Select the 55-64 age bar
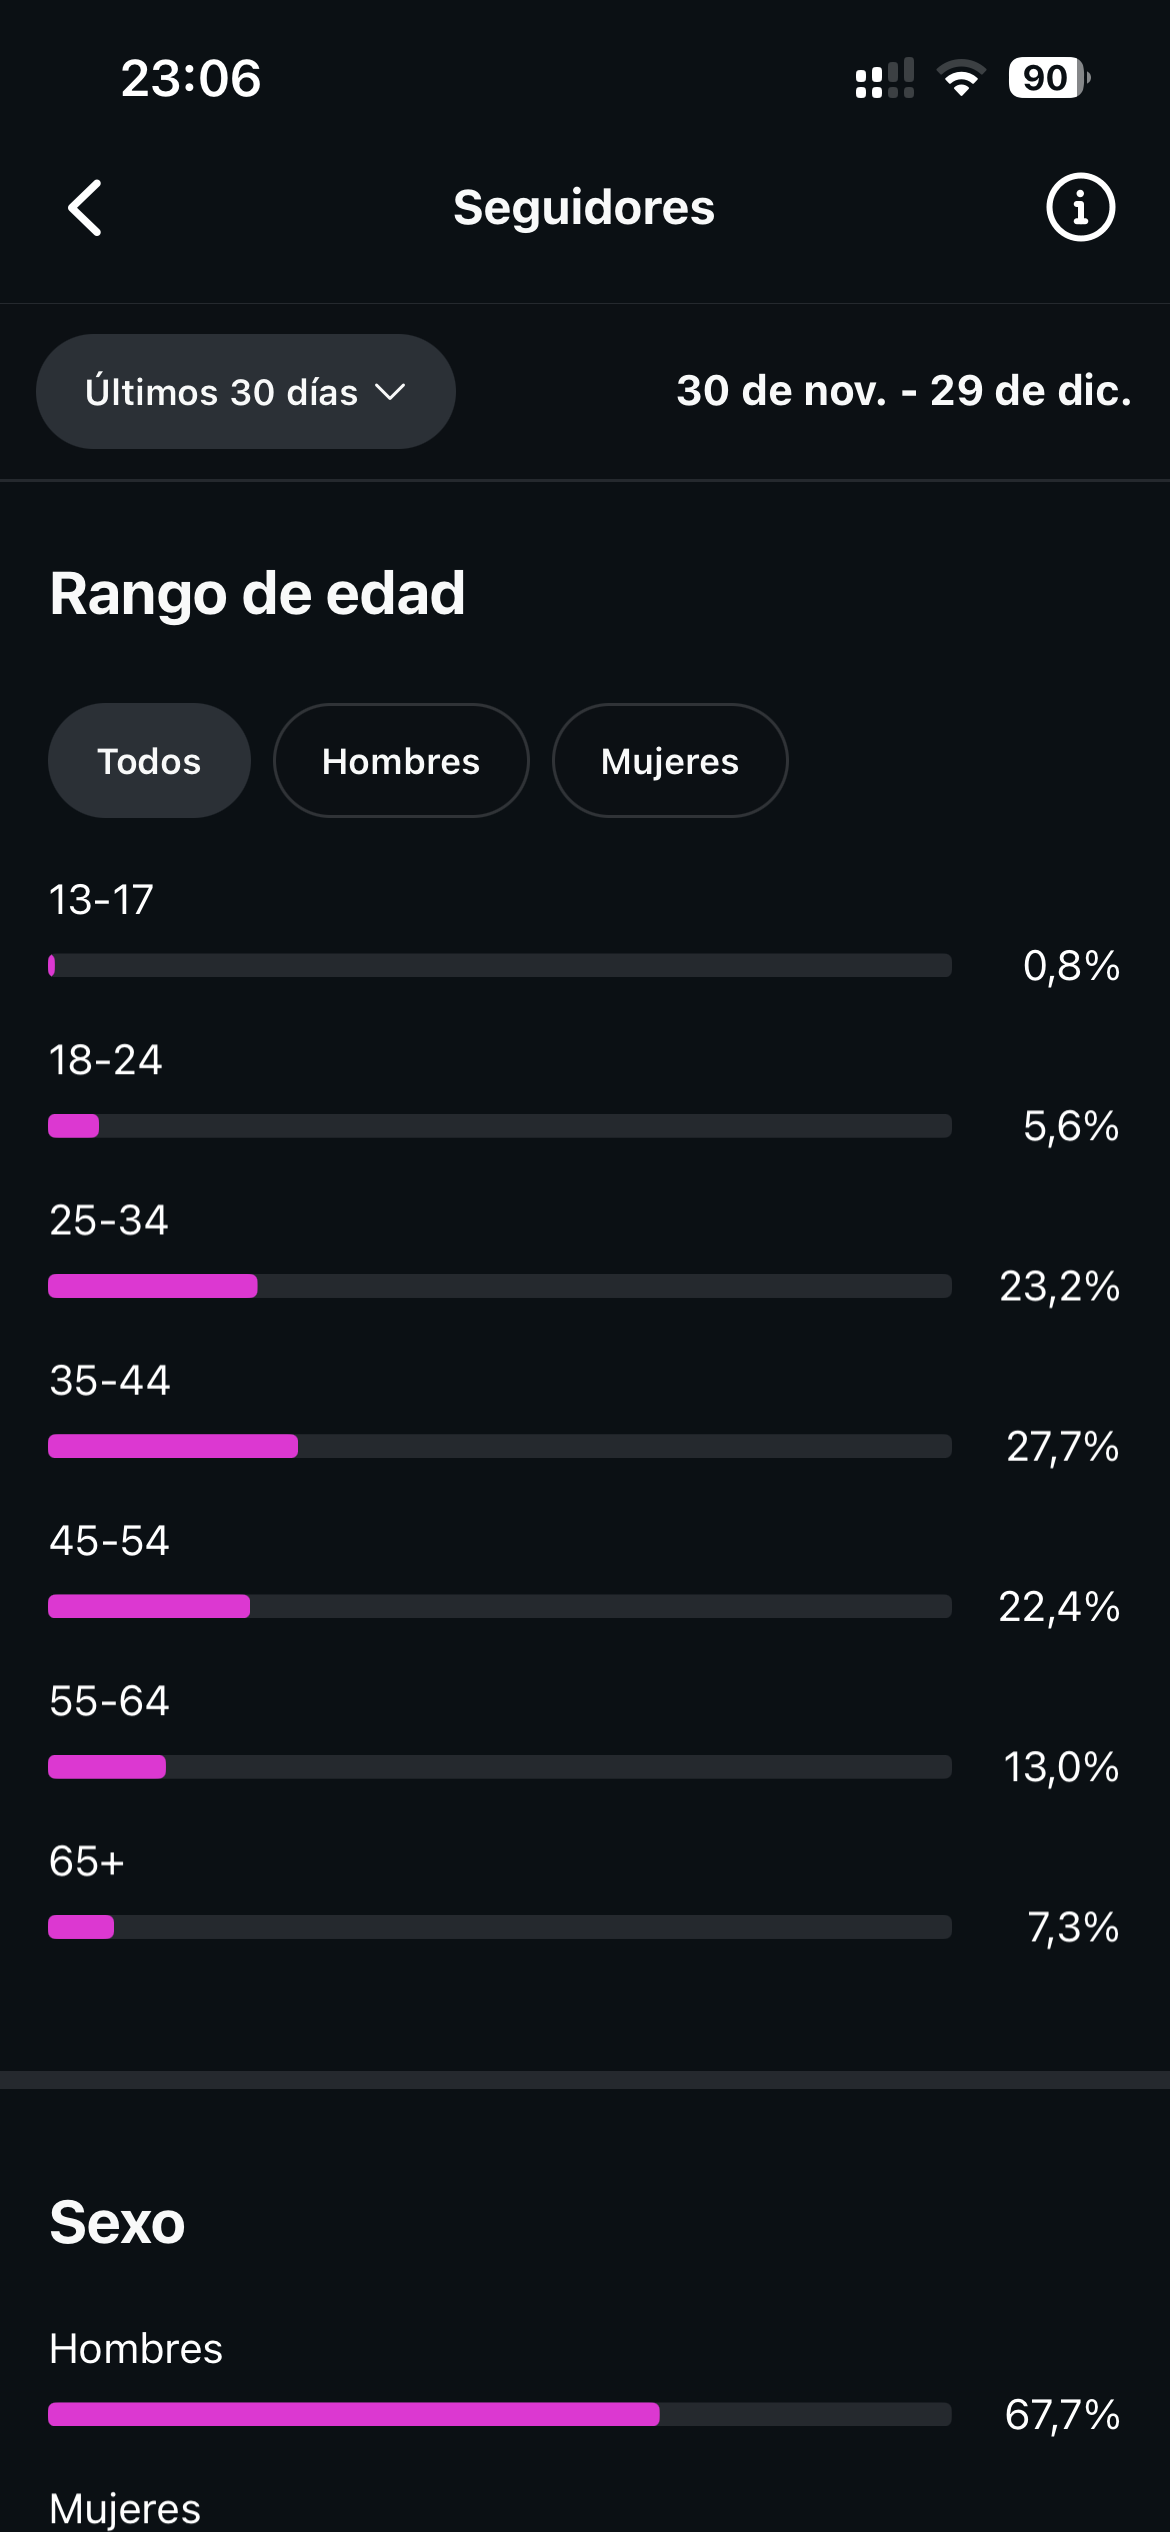 pos(500,1768)
